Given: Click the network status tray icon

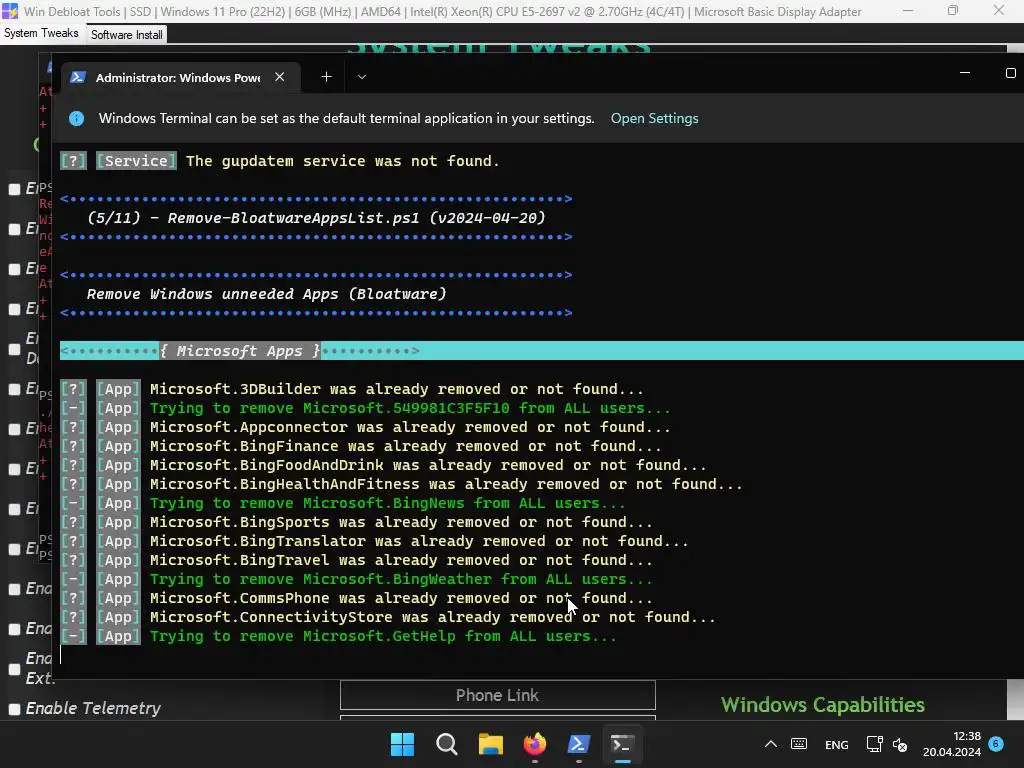Looking at the screenshot, I should [x=874, y=744].
